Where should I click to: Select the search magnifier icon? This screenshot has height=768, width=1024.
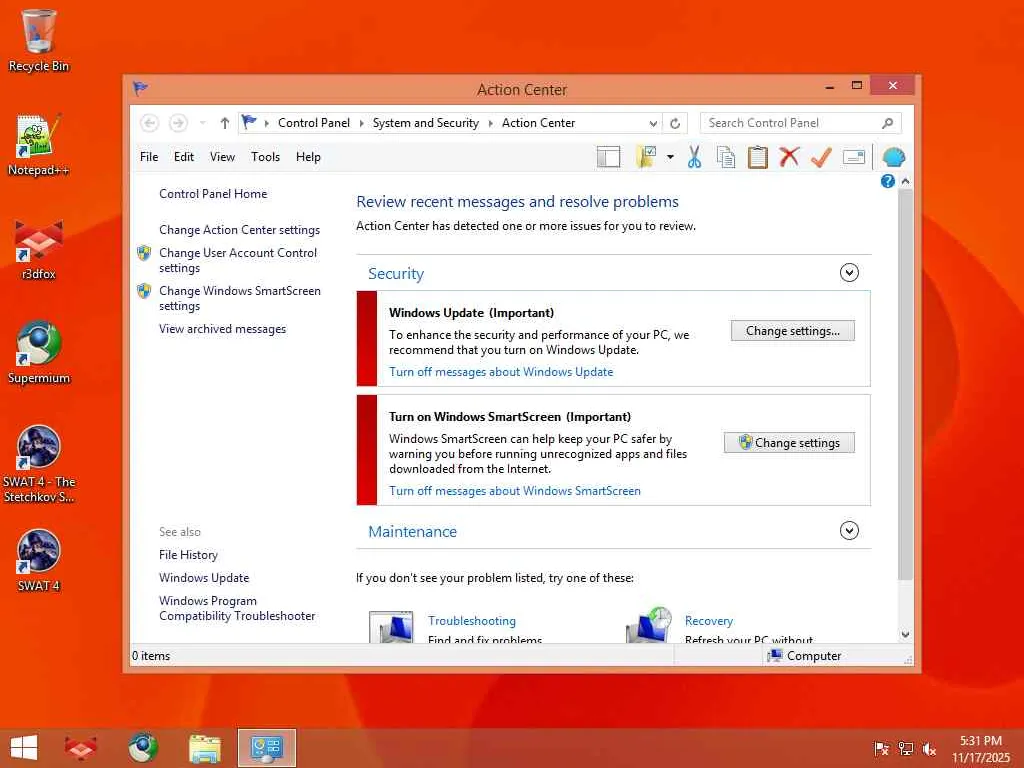(x=888, y=123)
